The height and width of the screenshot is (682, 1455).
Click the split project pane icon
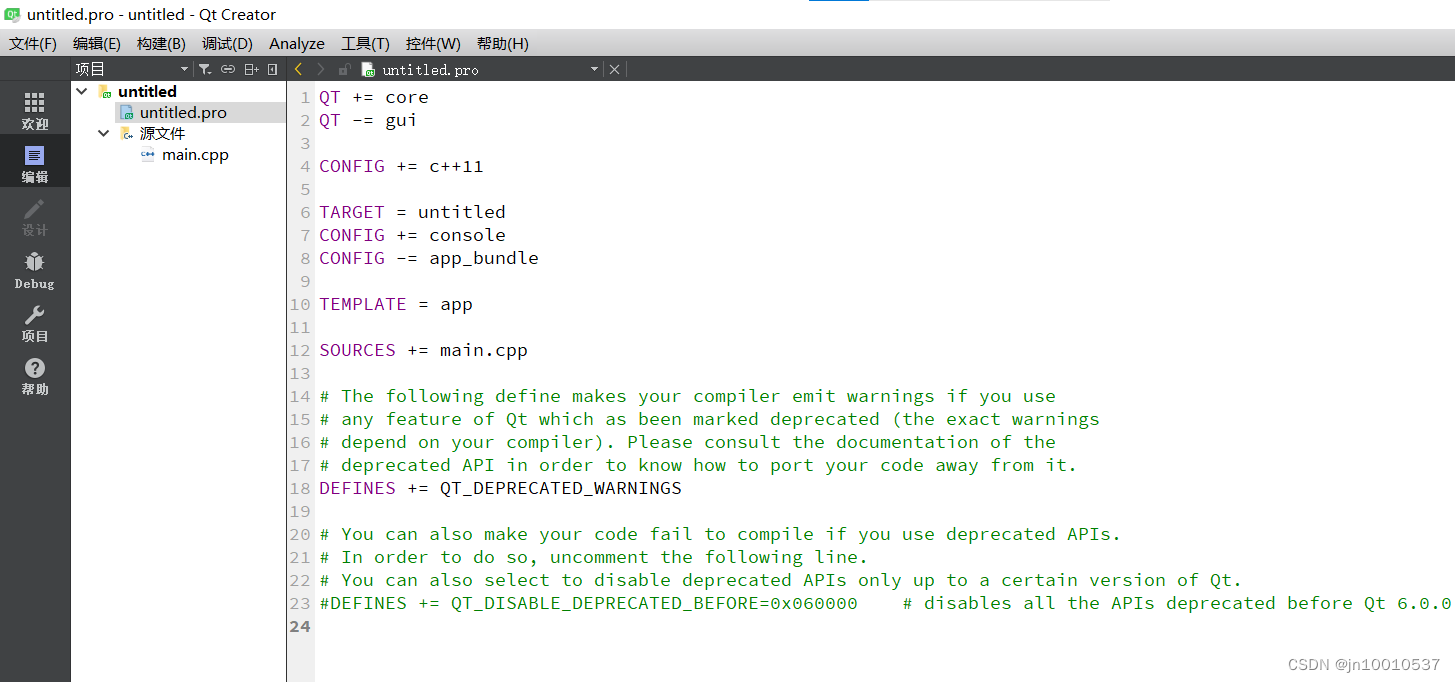[251, 69]
